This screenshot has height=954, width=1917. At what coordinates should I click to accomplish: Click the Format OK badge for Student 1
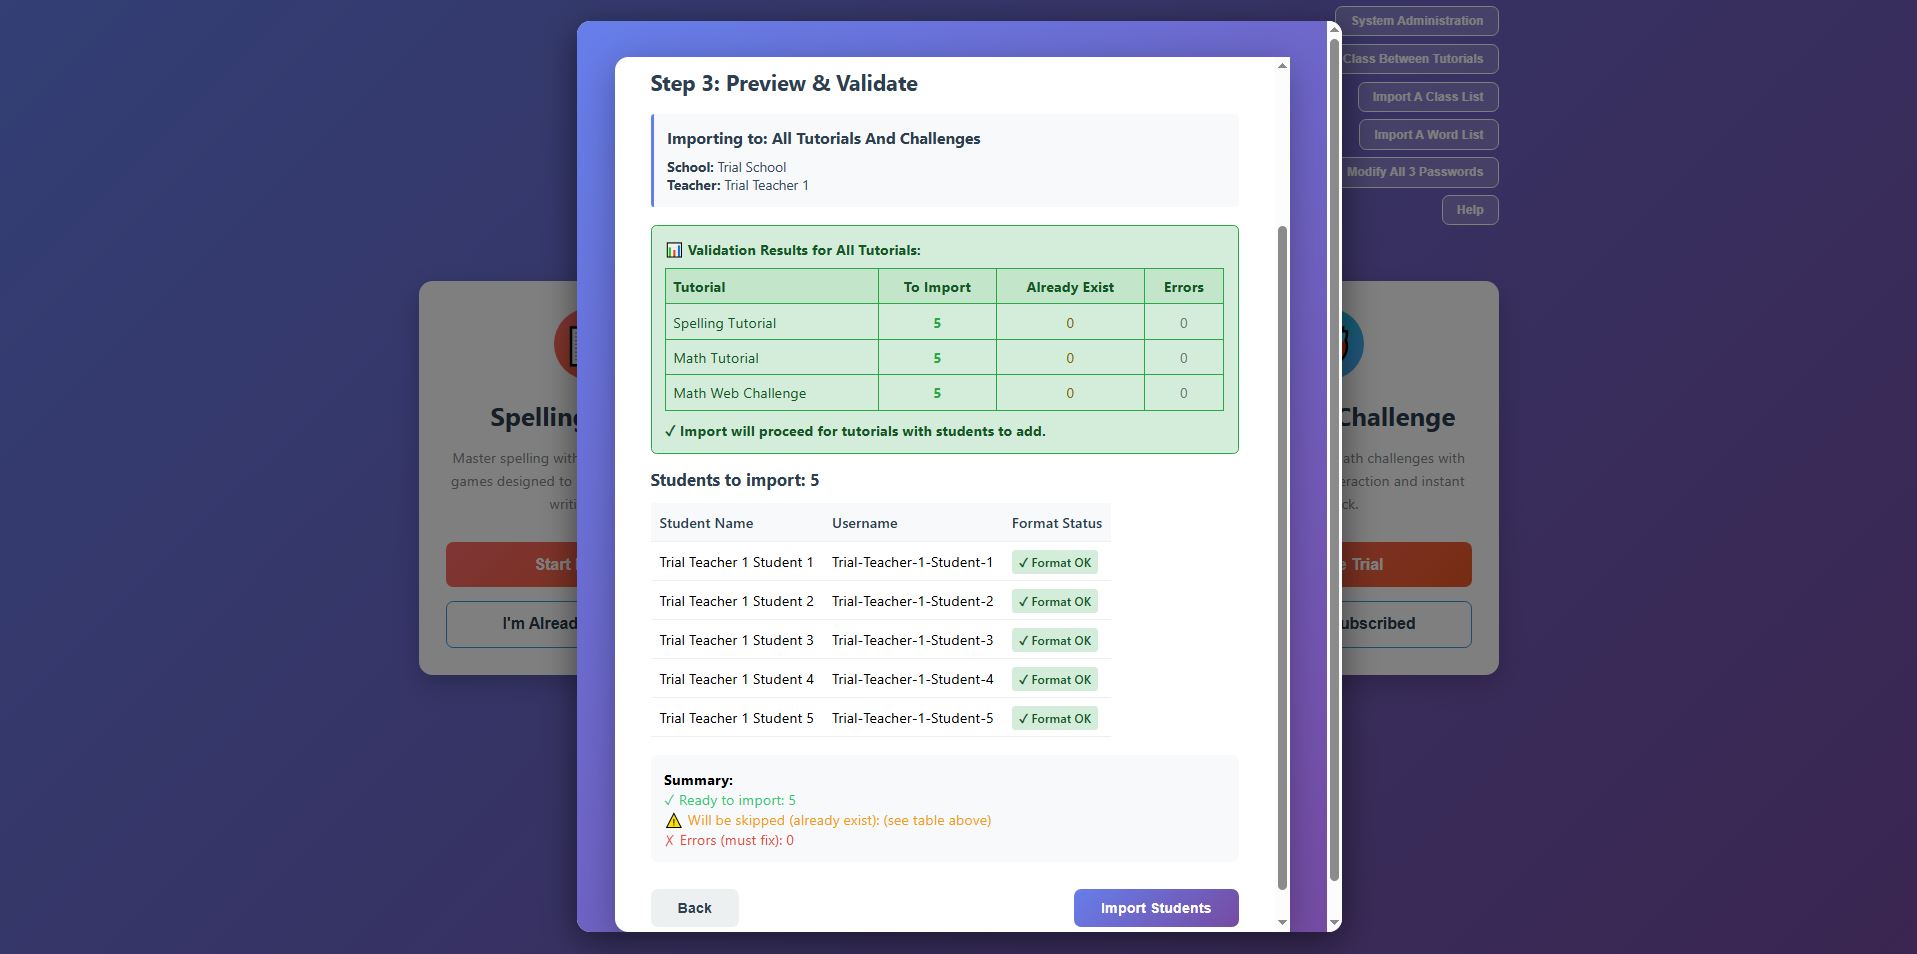1054,562
